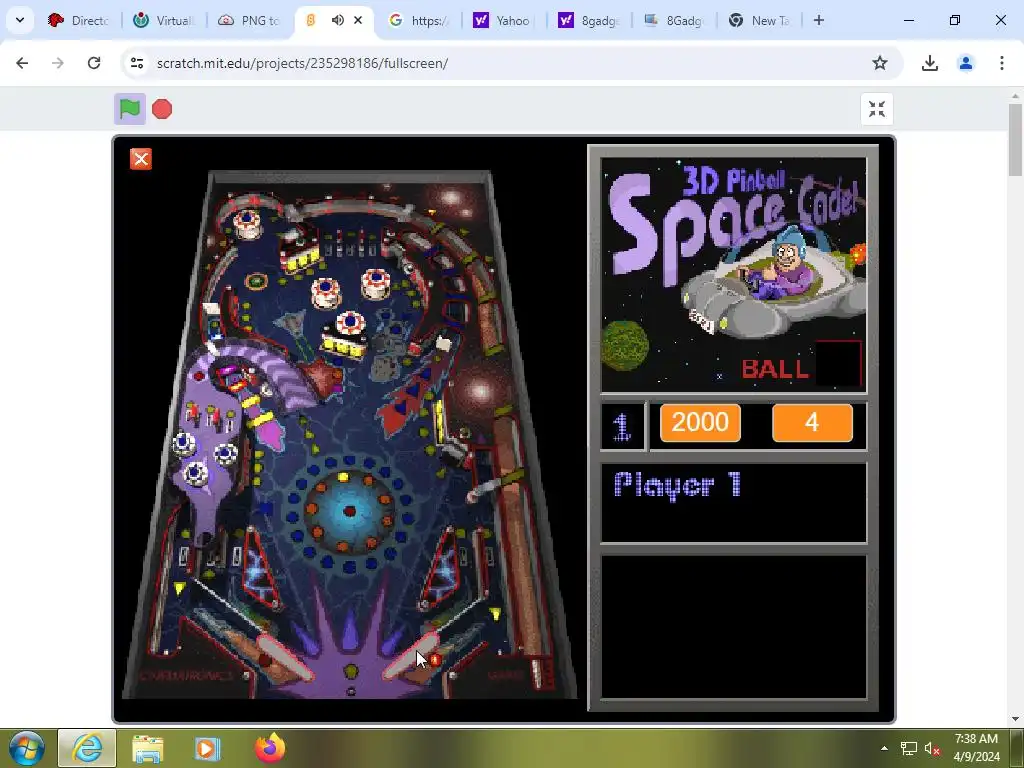Viewport: 1024px width, 768px height.
Task: Stop the project with the red stop button
Action: click(x=162, y=109)
